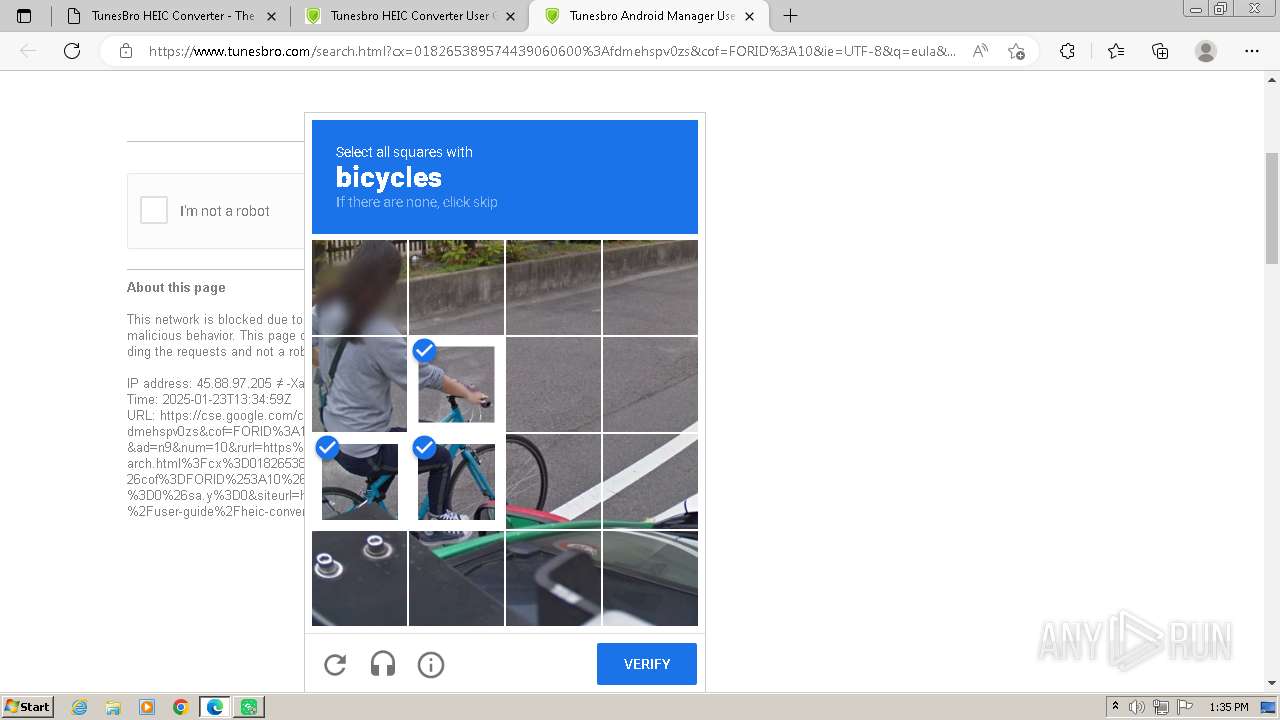Select the tile showing bicycle front wheel
Viewport: 1280px width, 720px height.
click(553, 481)
